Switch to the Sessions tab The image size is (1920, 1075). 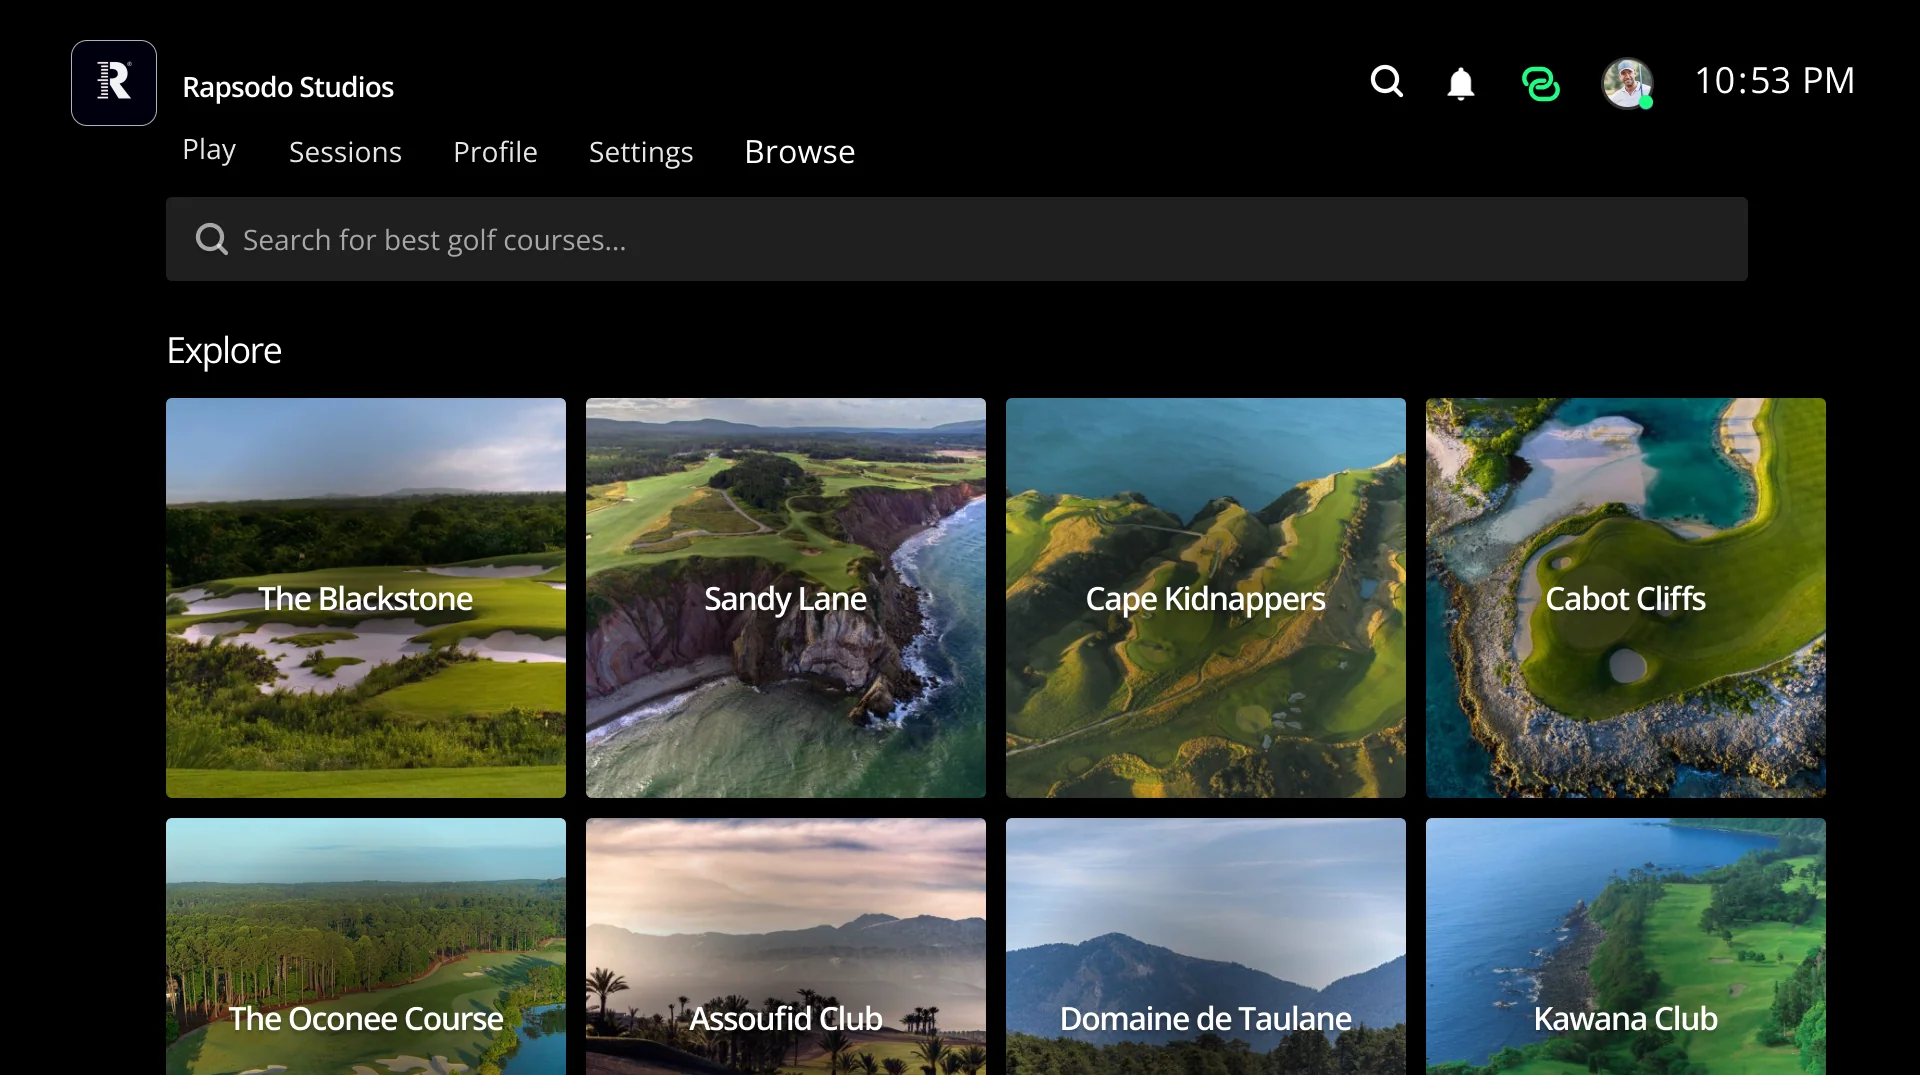(345, 152)
